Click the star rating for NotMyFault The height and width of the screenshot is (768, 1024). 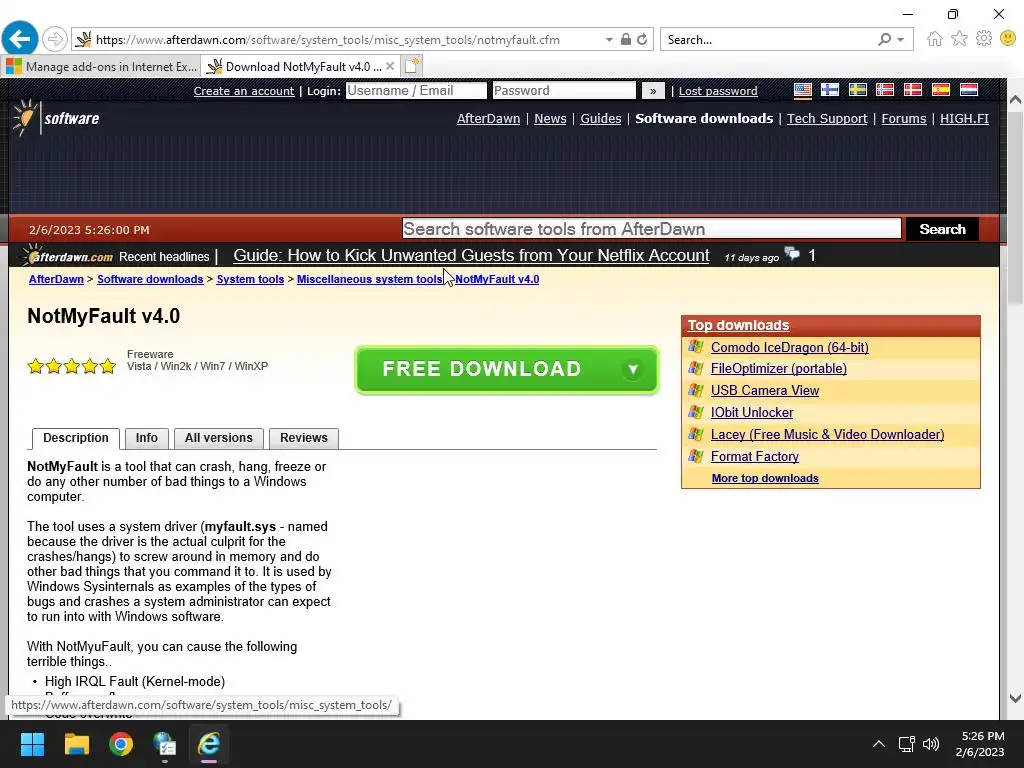click(x=72, y=366)
